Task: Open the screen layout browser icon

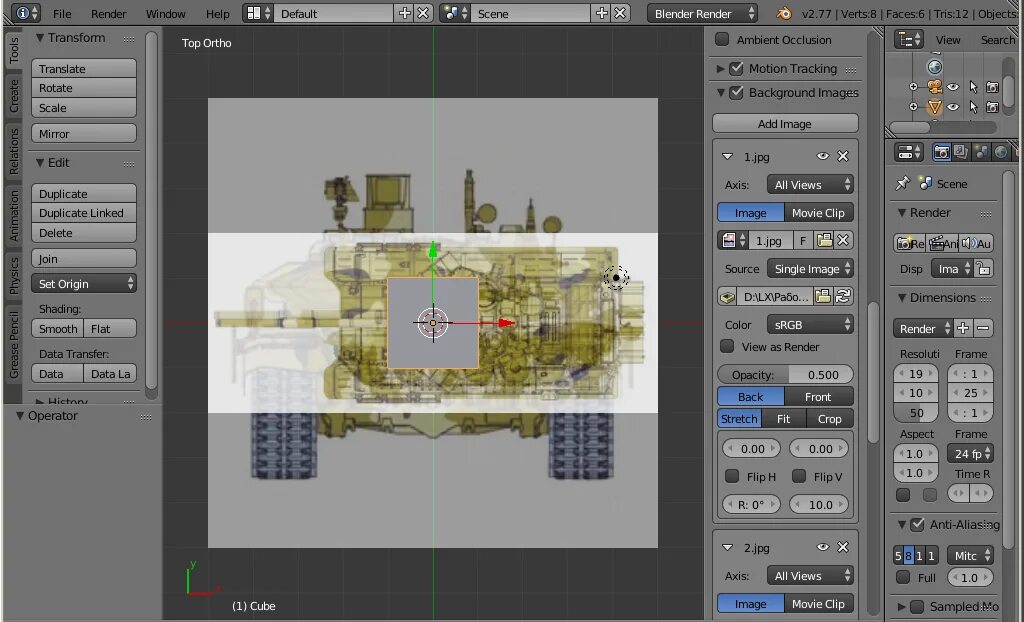Action: (259, 13)
